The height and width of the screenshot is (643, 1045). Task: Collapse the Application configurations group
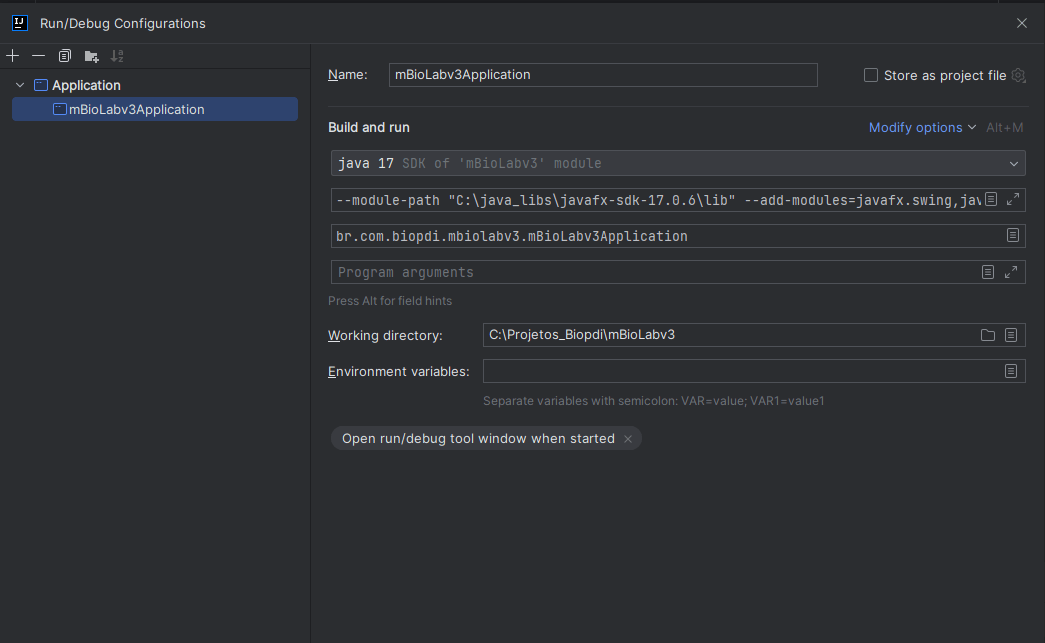(x=20, y=85)
